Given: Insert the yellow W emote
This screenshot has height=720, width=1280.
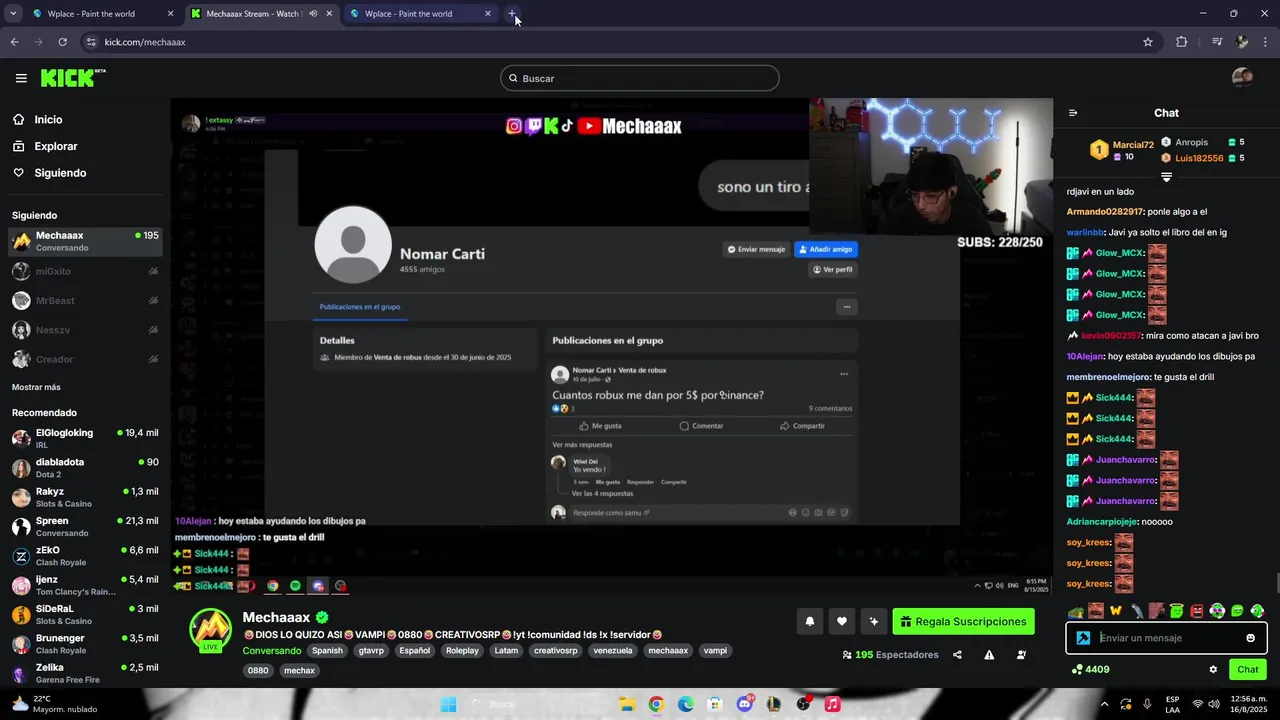Looking at the screenshot, I should [x=1116, y=611].
